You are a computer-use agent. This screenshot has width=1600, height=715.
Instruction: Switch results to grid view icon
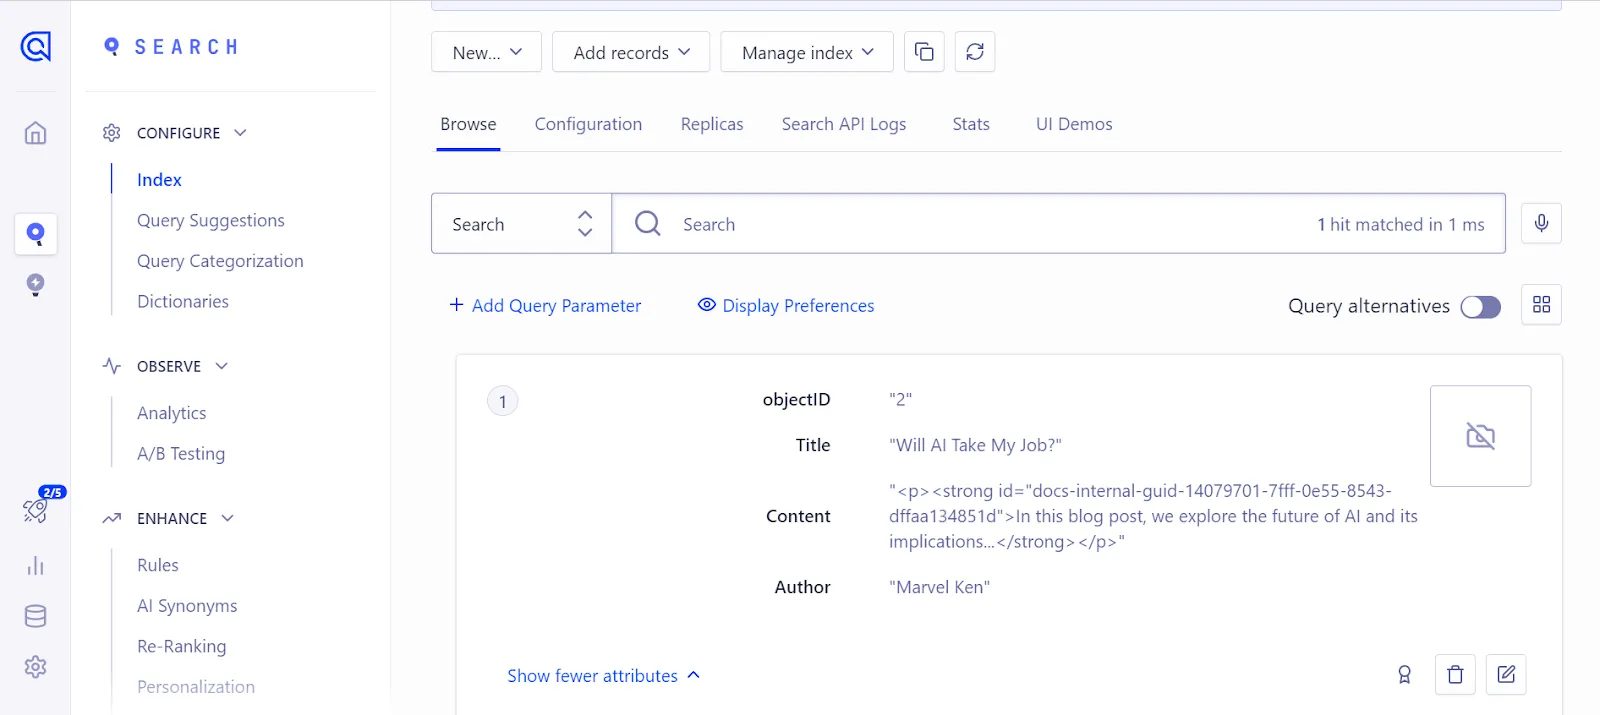pyautogui.click(x=1541, y=305)
